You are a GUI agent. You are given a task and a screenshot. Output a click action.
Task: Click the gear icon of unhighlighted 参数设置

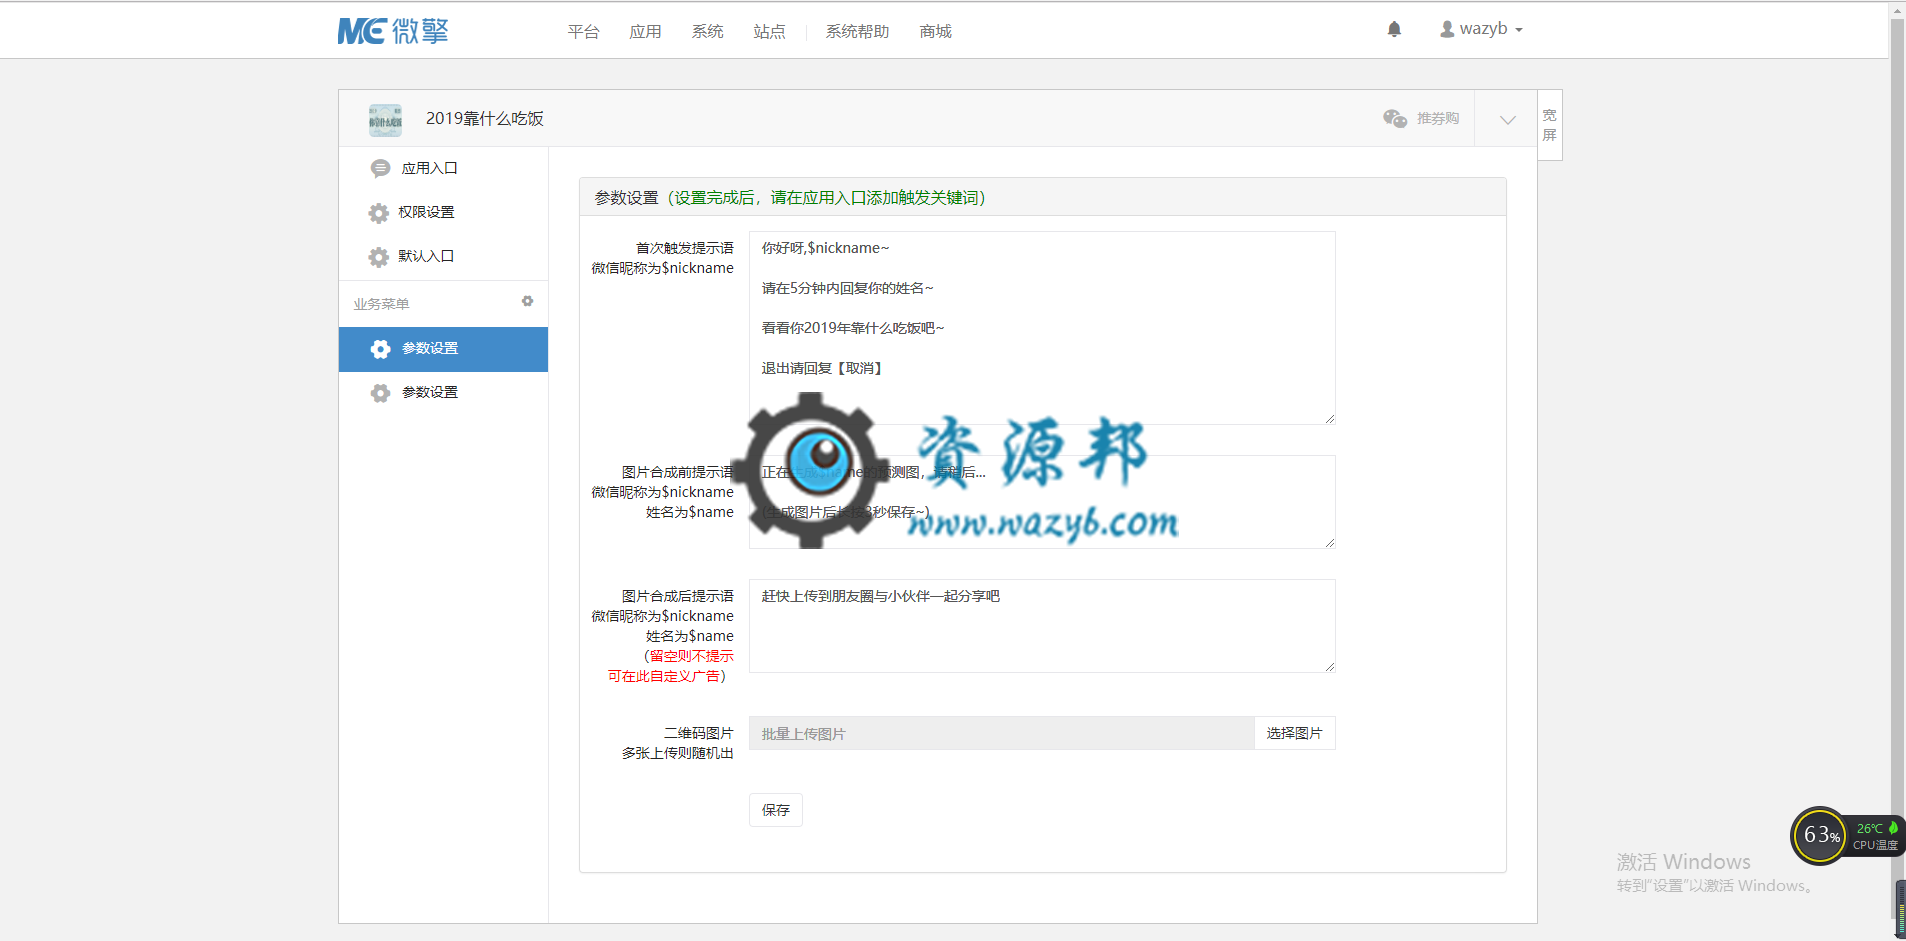[x=380, y=393]
